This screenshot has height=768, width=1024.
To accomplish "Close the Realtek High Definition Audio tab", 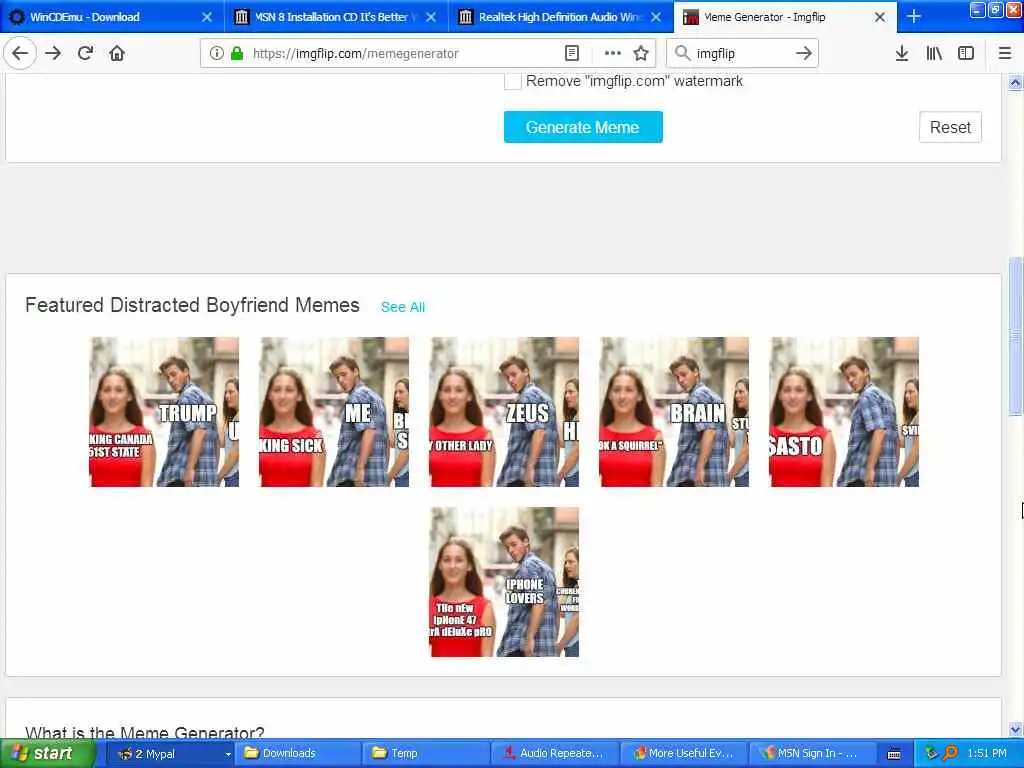I will coord(656,17).
